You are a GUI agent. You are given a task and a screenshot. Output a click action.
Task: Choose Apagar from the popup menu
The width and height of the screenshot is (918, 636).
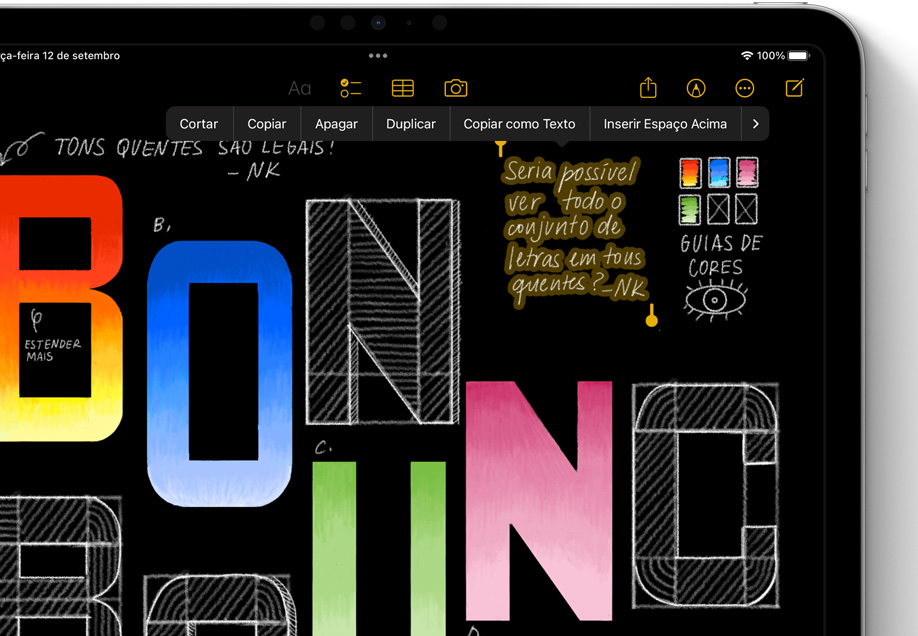336,124
